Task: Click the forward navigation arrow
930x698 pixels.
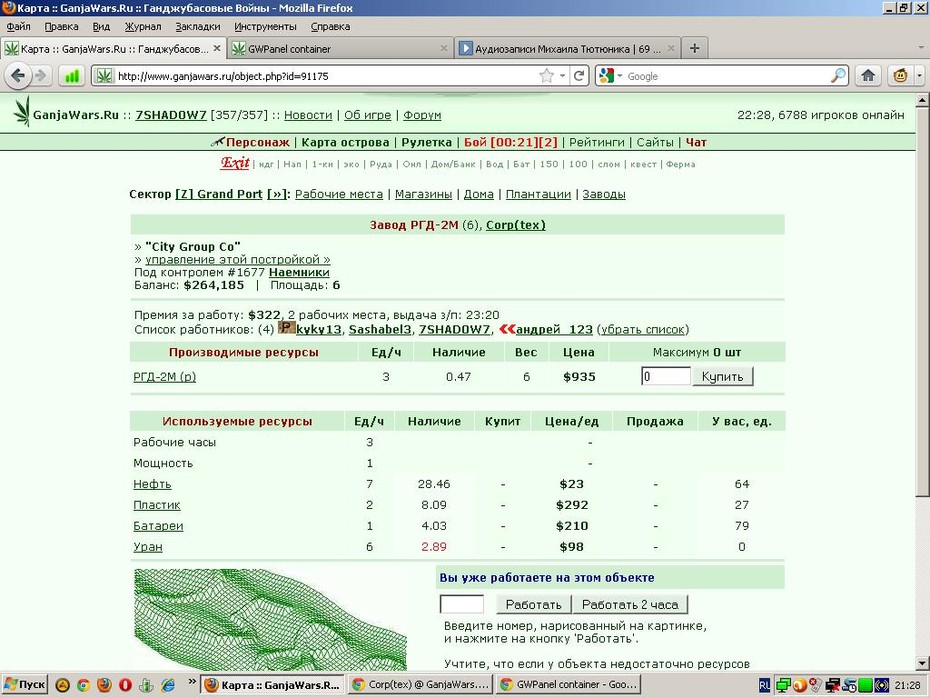Action: pyautogui.click(x=40, y=76)
